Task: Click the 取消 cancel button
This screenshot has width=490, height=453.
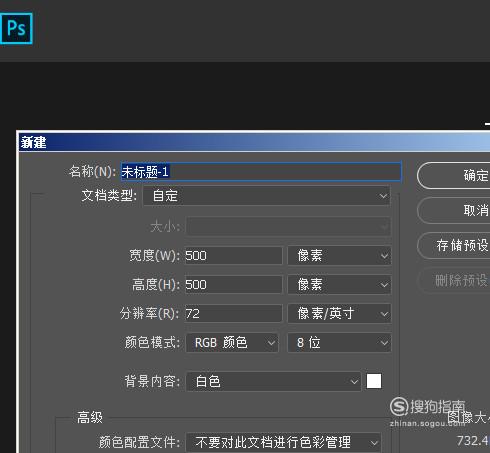Action: coord(454,211)
